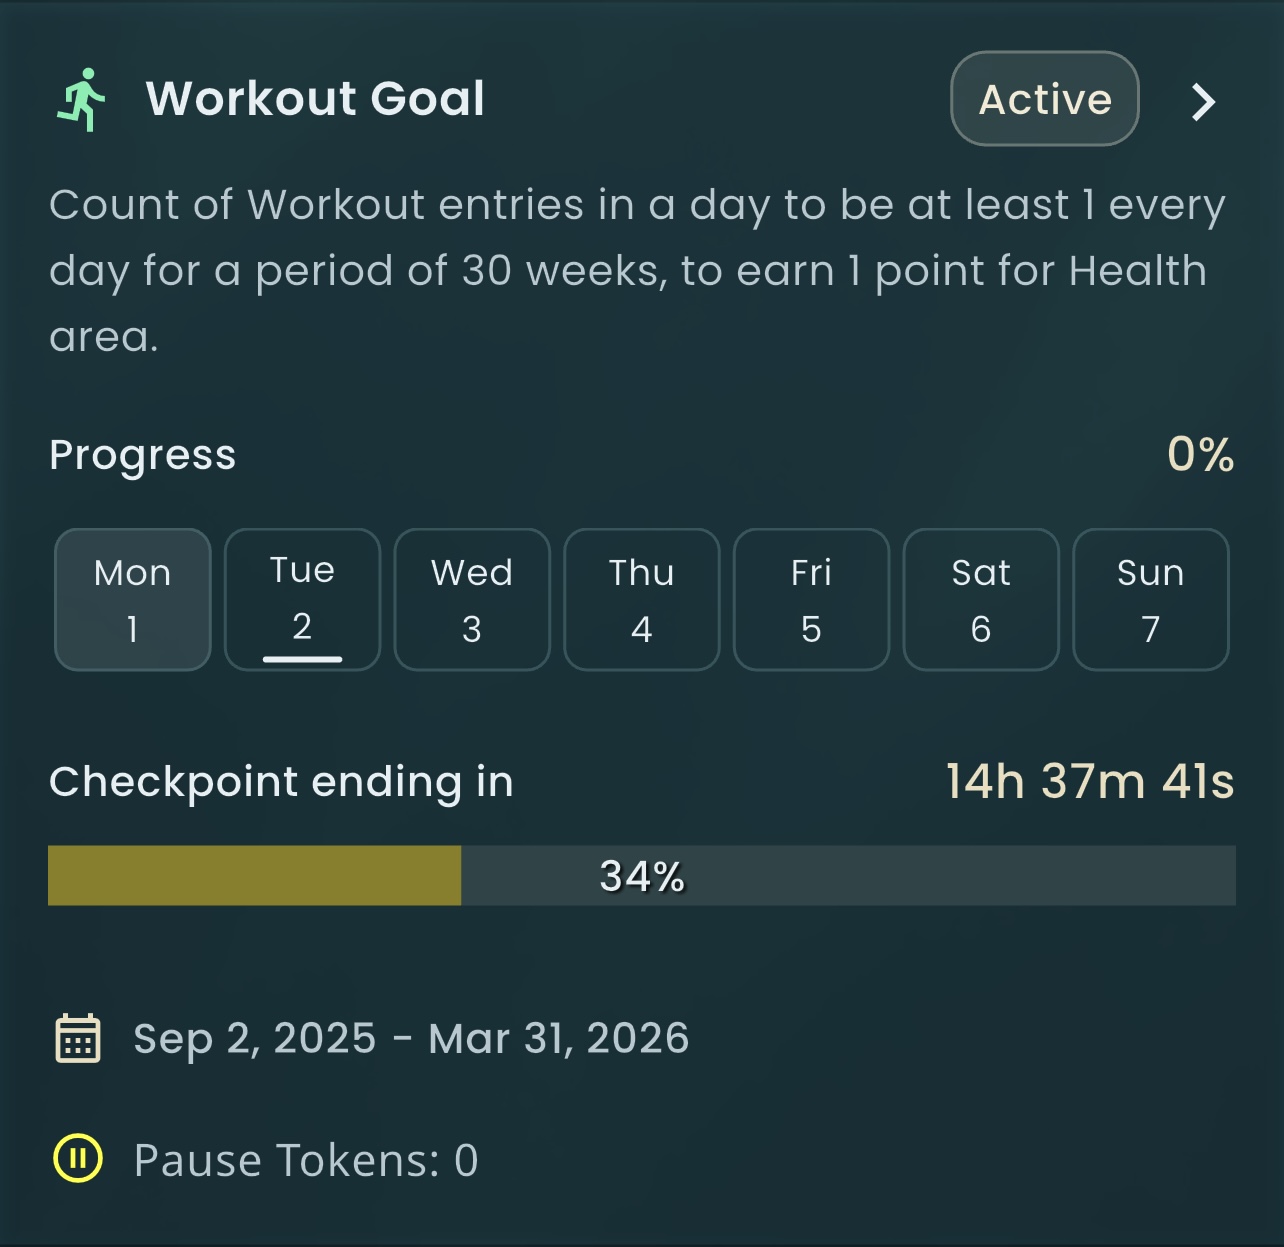Click the calendar date range icon

[x=77, y=1039]
